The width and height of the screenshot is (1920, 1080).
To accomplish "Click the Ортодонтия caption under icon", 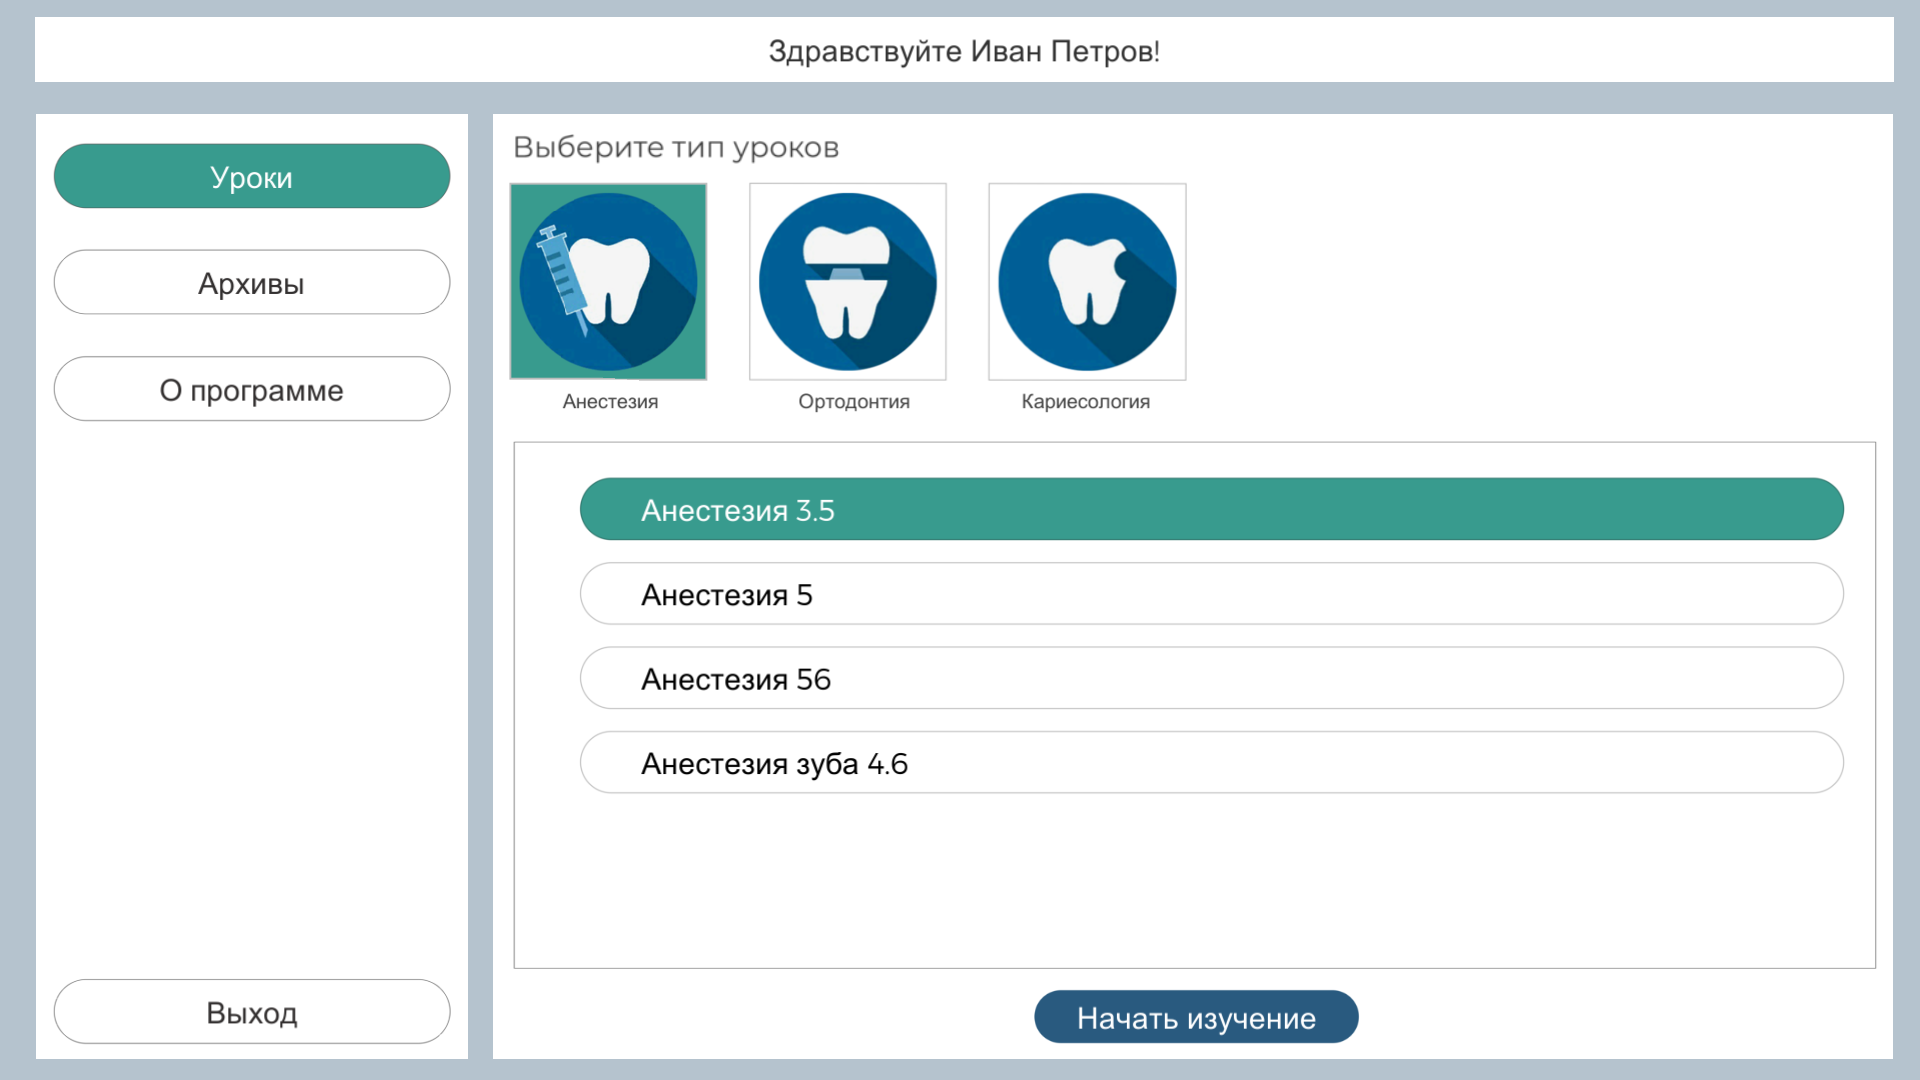I will [x=853, y=401].
